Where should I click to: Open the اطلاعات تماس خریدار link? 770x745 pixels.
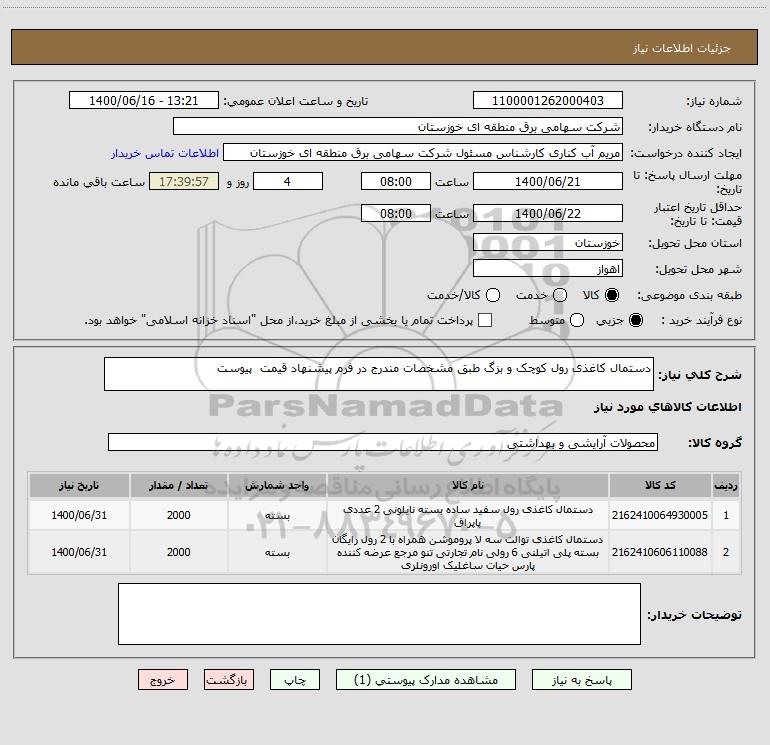[165, 153]
